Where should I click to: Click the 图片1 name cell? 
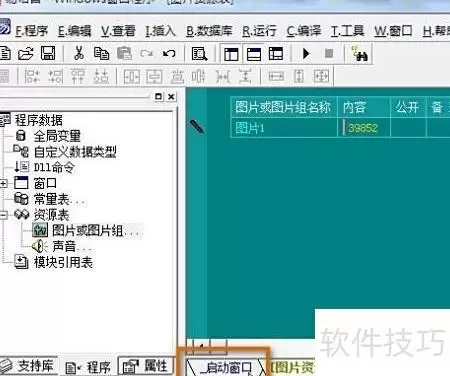click(284, 127)
